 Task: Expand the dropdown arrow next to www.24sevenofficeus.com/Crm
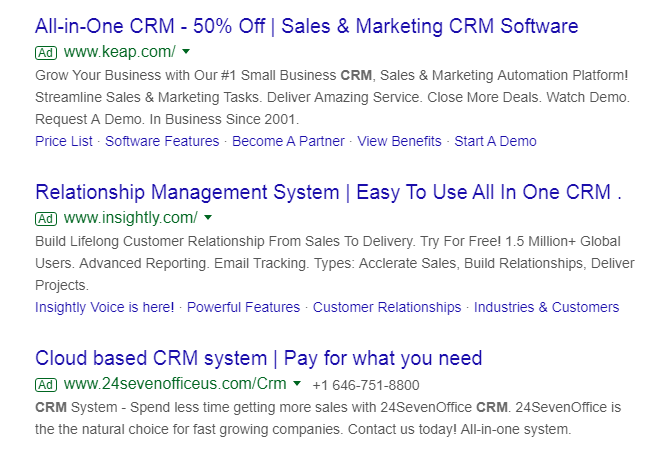click(297, 383)
